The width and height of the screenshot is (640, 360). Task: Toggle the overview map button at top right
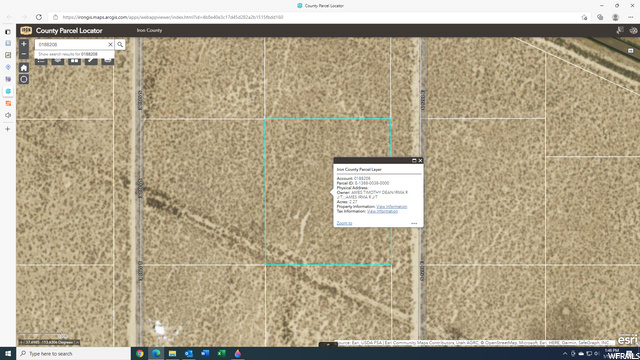(x=631, y=51)
